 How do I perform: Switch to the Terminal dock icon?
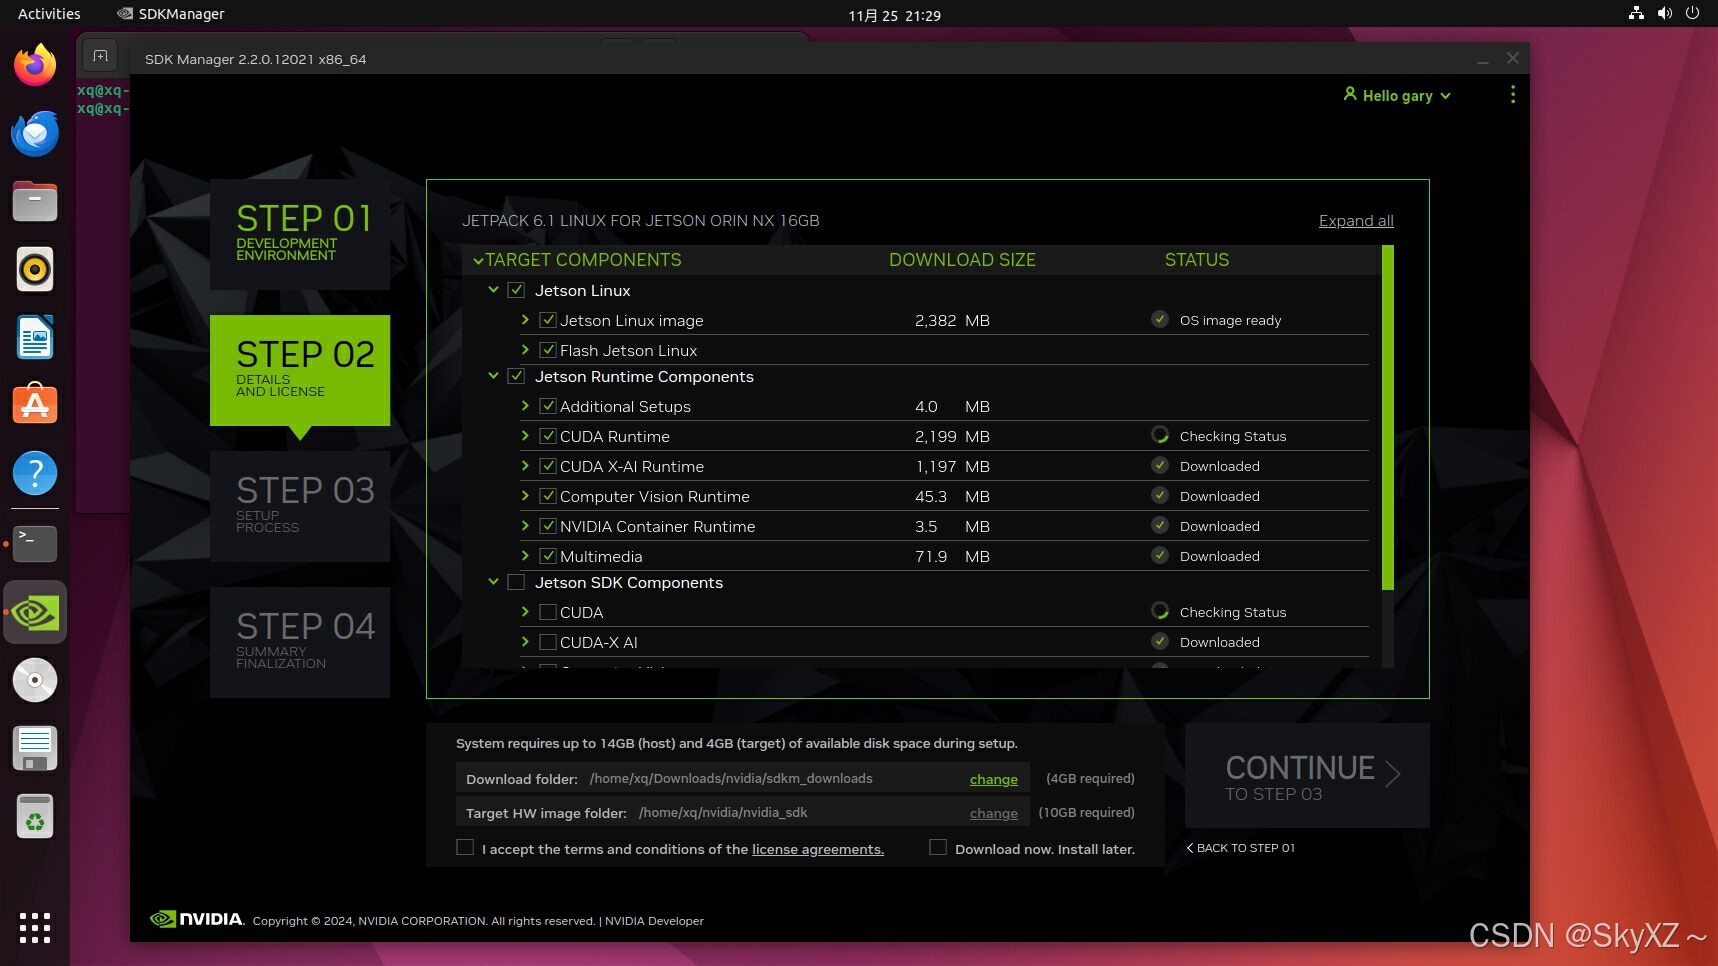click(x=35, y=543)
